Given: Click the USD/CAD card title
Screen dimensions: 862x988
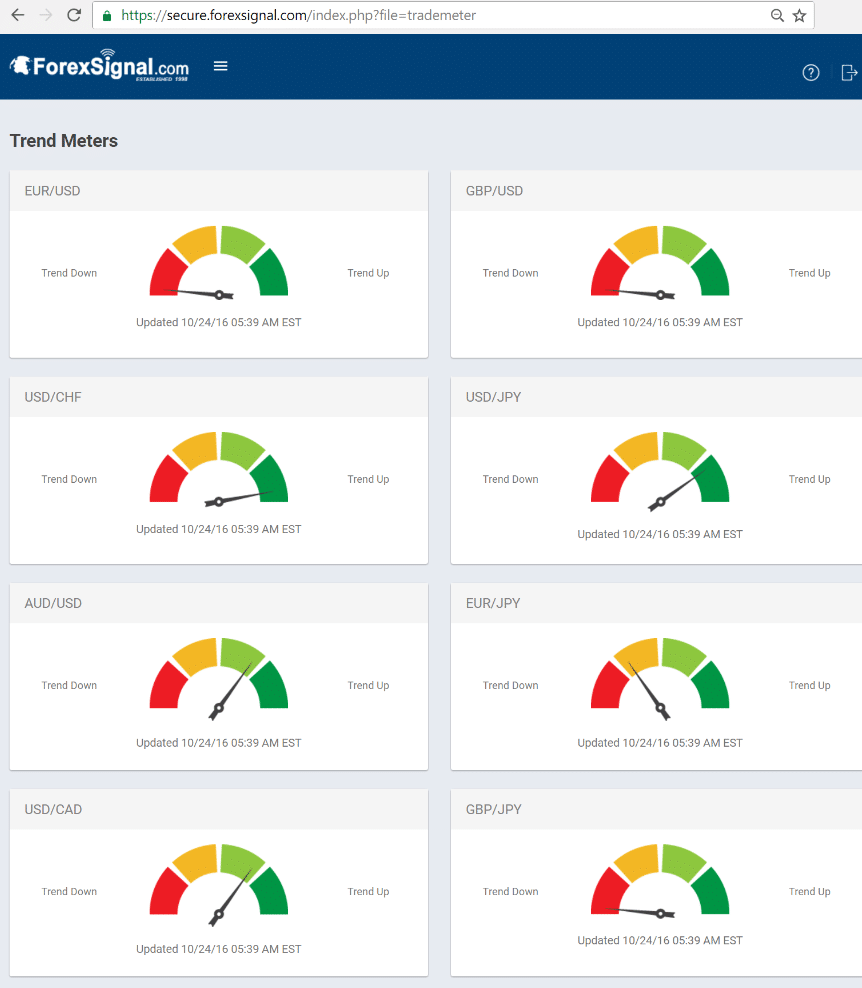Looking at the screenshot, I should pyautogui.click(x=53, y=809).
